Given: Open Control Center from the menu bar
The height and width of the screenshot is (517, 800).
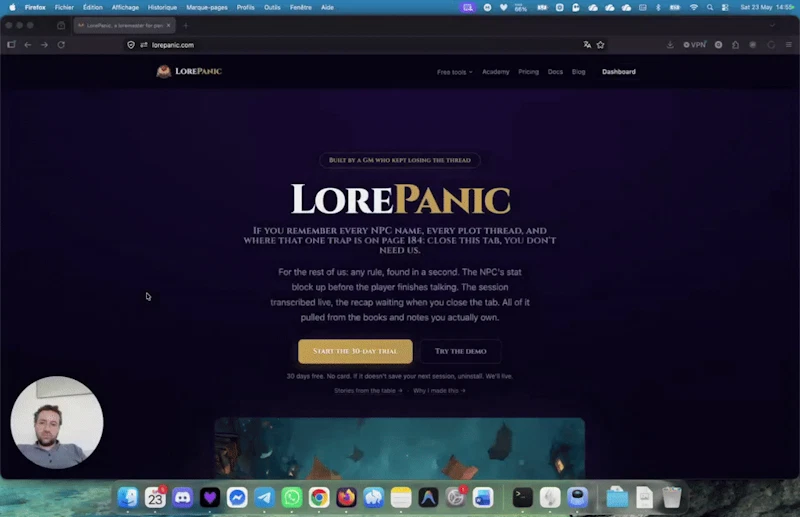Looking at the screenshot, I should click(725, 7).
